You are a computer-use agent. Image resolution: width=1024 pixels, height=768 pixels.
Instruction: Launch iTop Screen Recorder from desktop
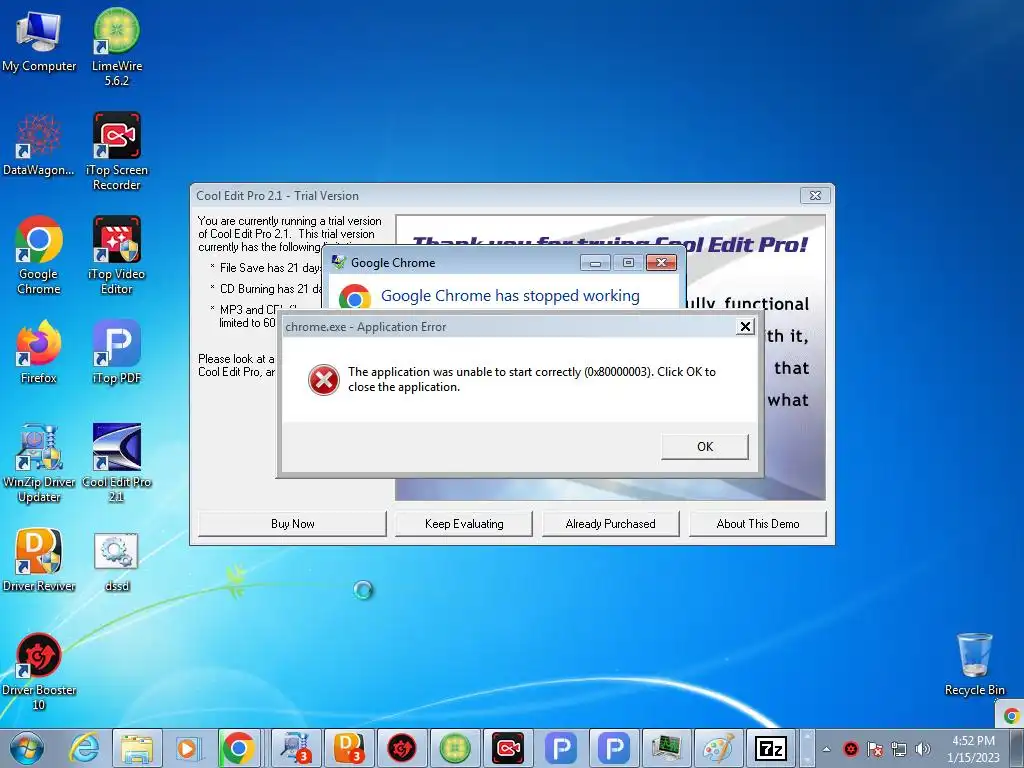116,150
